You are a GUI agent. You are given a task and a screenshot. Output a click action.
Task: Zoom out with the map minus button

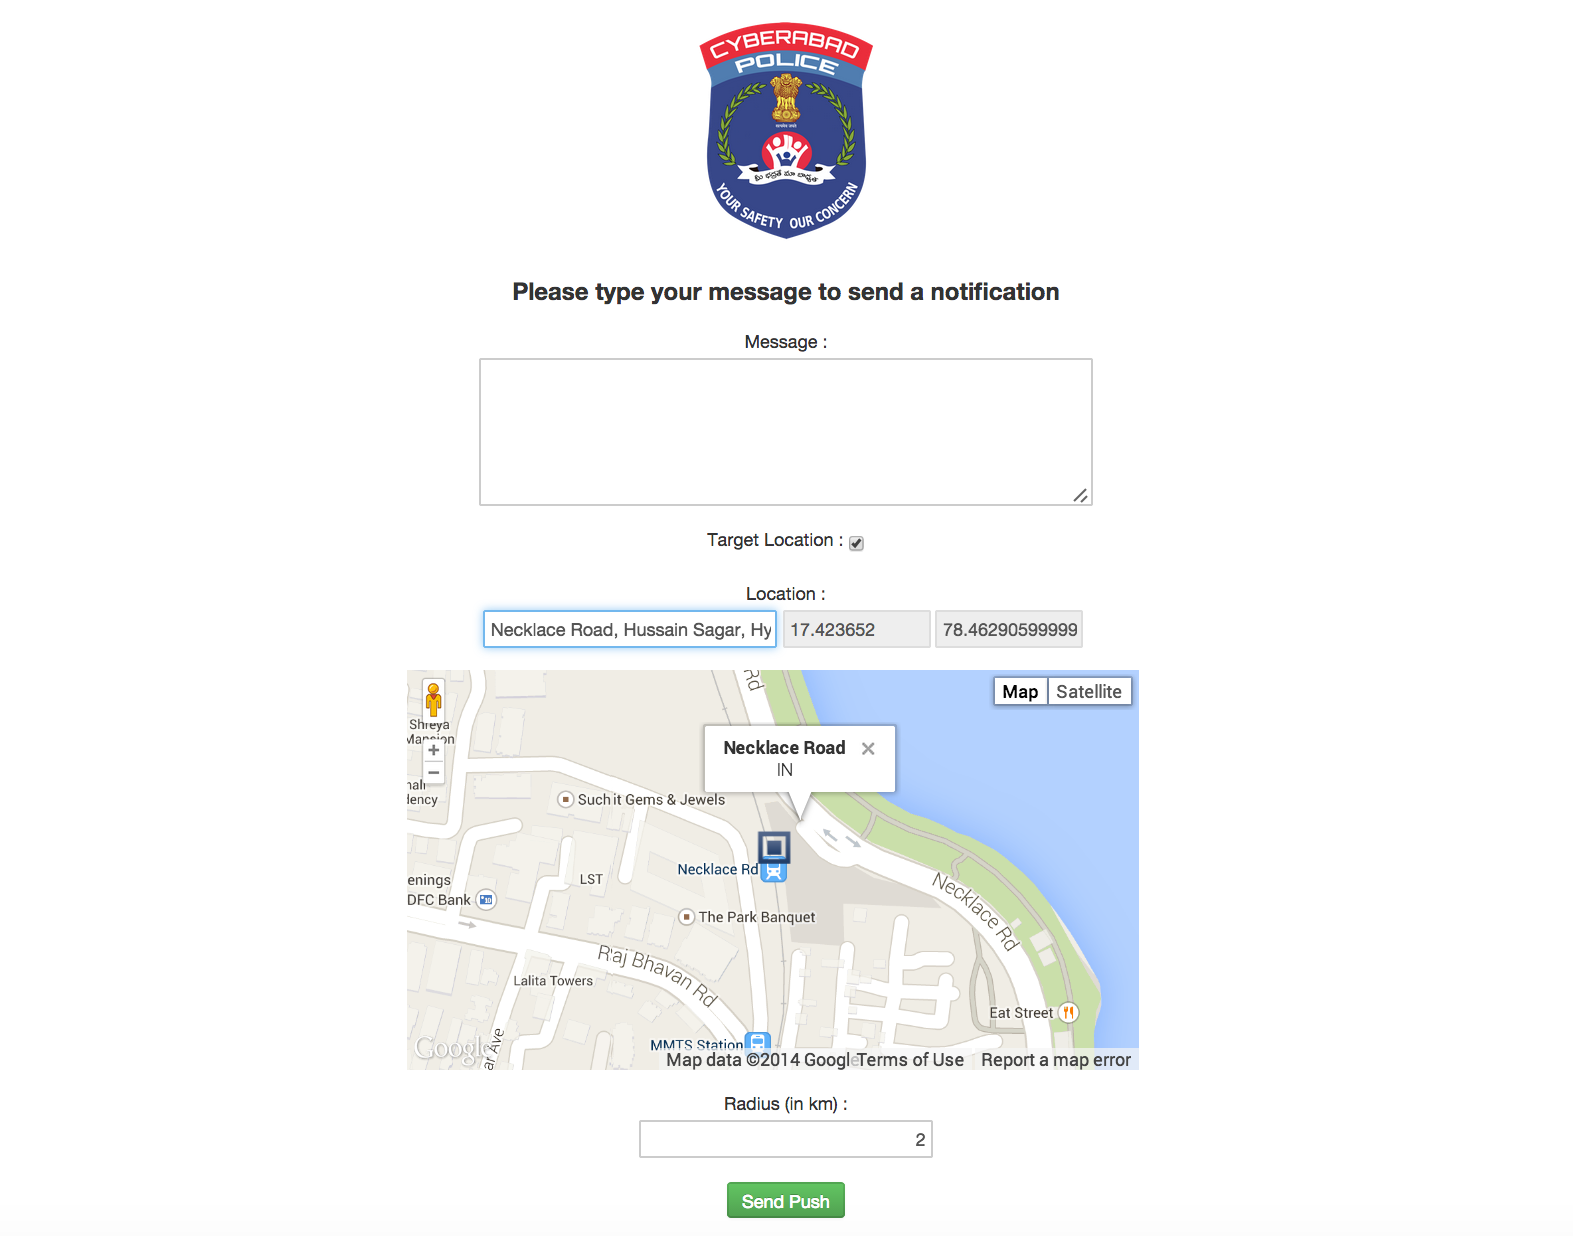(x=434, y=773)
